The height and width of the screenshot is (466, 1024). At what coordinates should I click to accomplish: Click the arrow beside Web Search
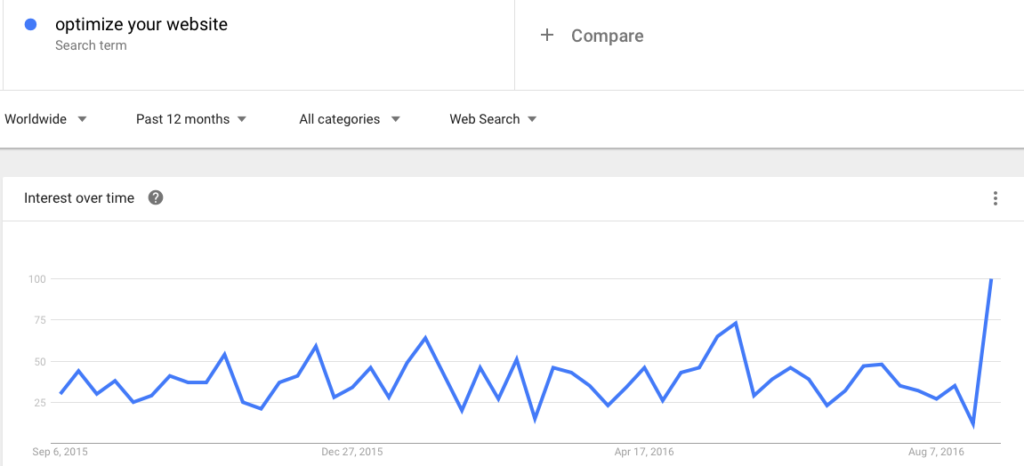click(x=532, y=119)
